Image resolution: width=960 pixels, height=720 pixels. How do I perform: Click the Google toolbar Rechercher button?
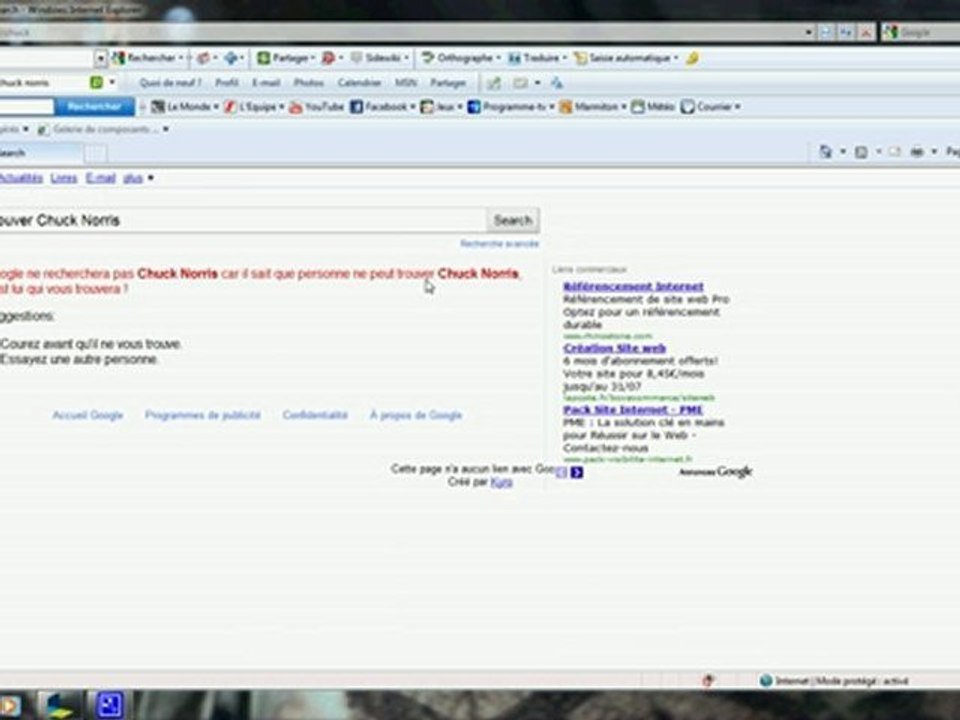click(148, 58)
